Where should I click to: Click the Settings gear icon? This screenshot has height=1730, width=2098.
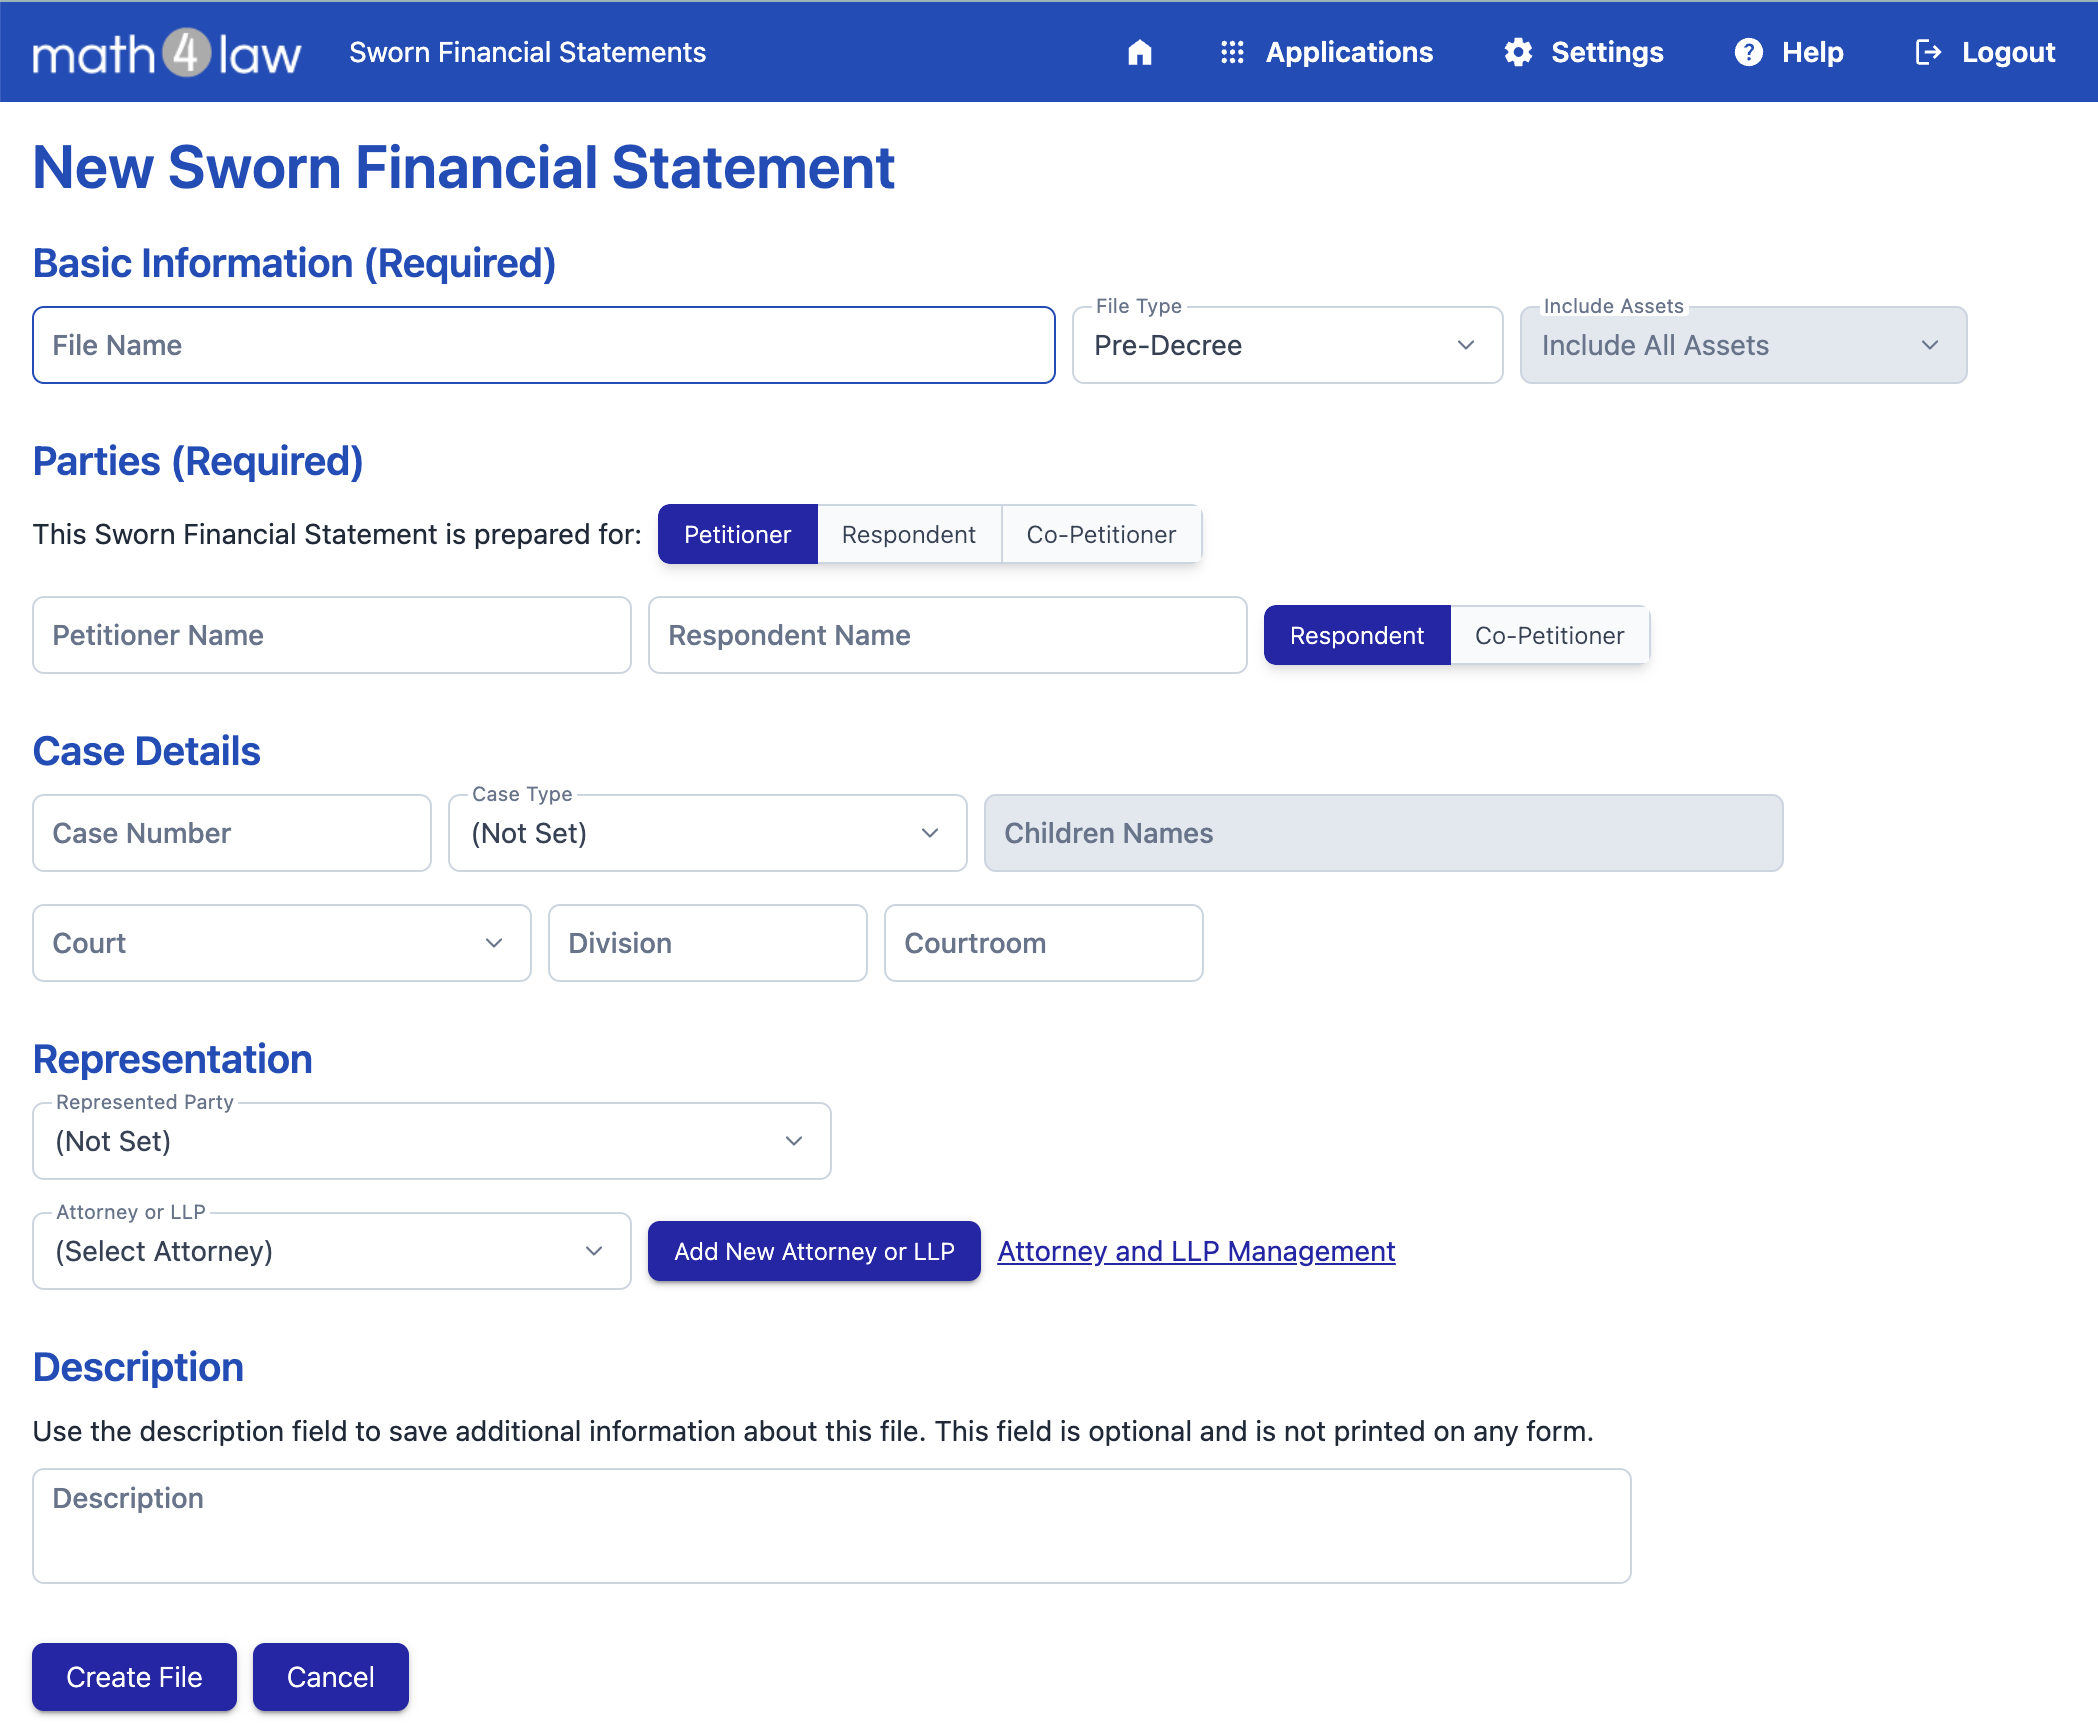coord(1518,52)
